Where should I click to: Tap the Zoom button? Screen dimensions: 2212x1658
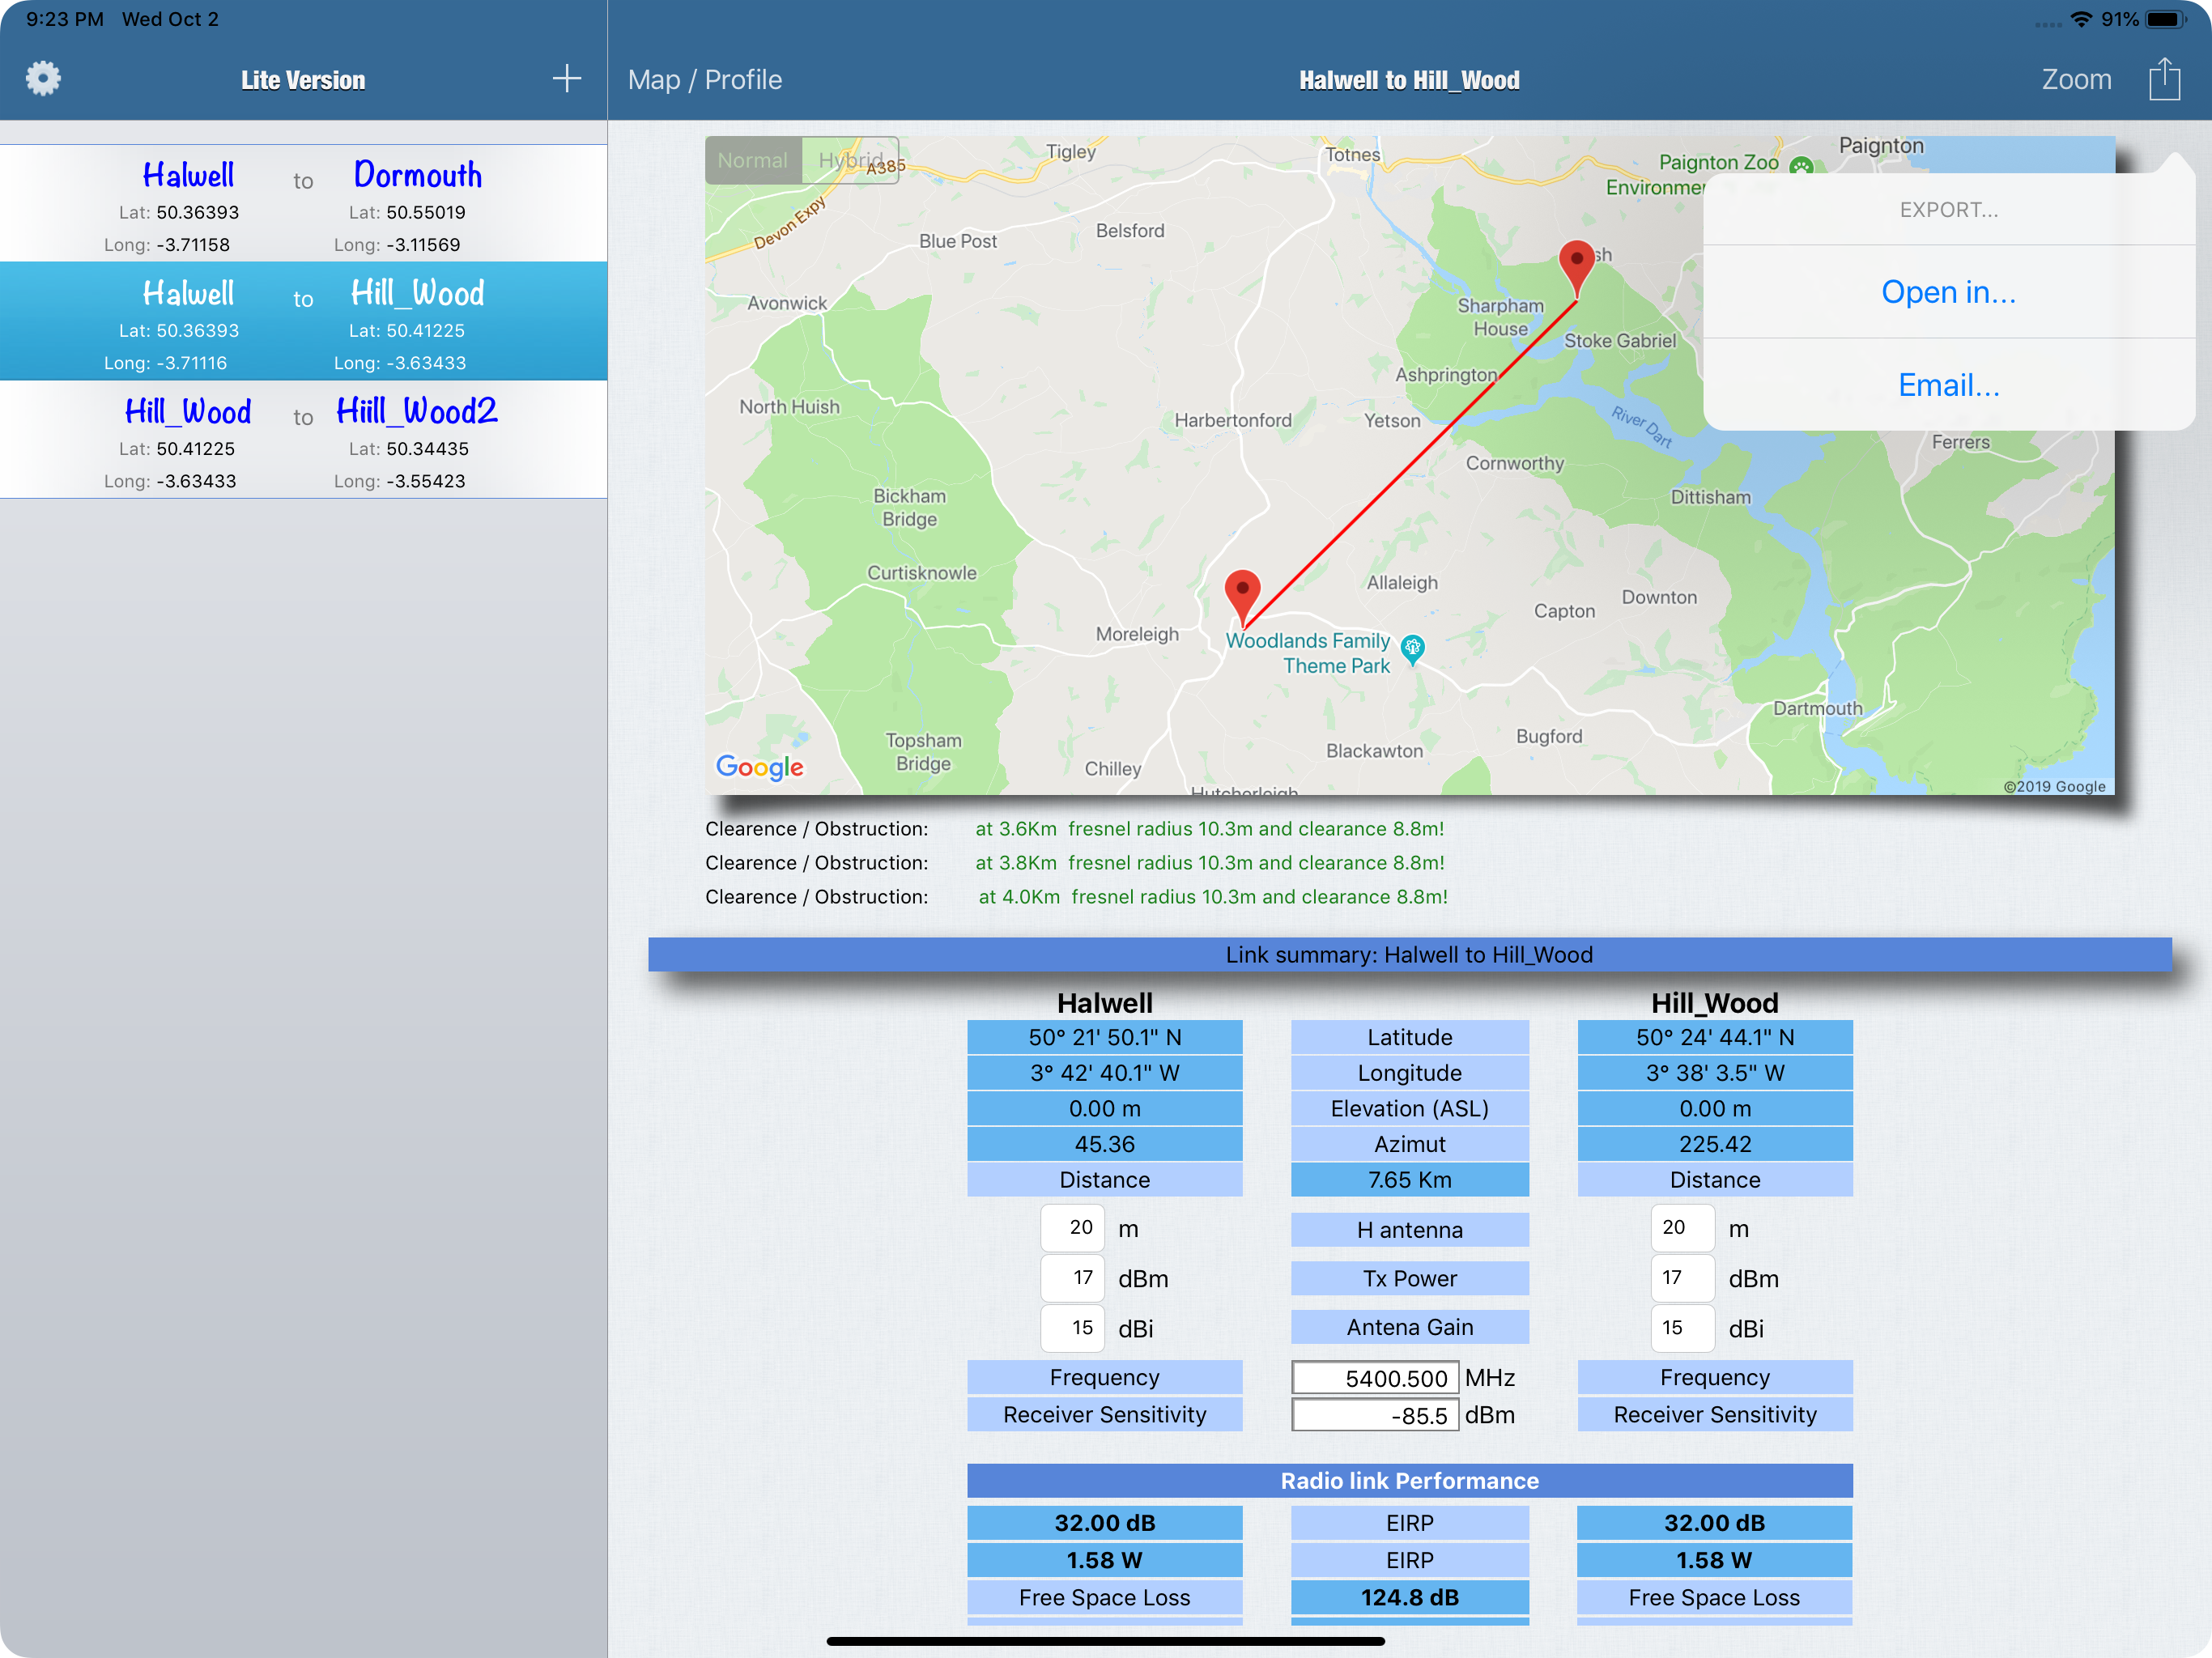point(2076,79)
